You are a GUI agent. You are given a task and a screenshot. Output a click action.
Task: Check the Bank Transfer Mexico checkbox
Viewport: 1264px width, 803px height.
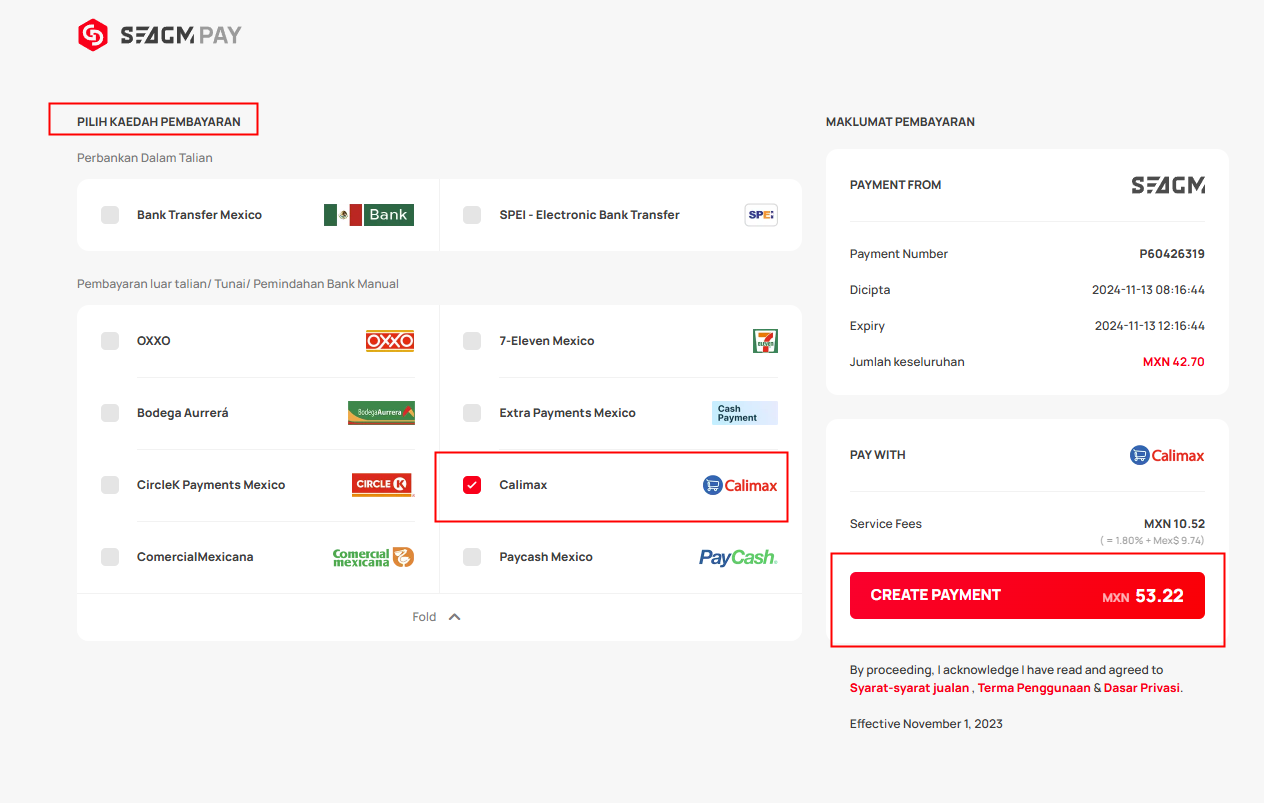pos(110,215)
